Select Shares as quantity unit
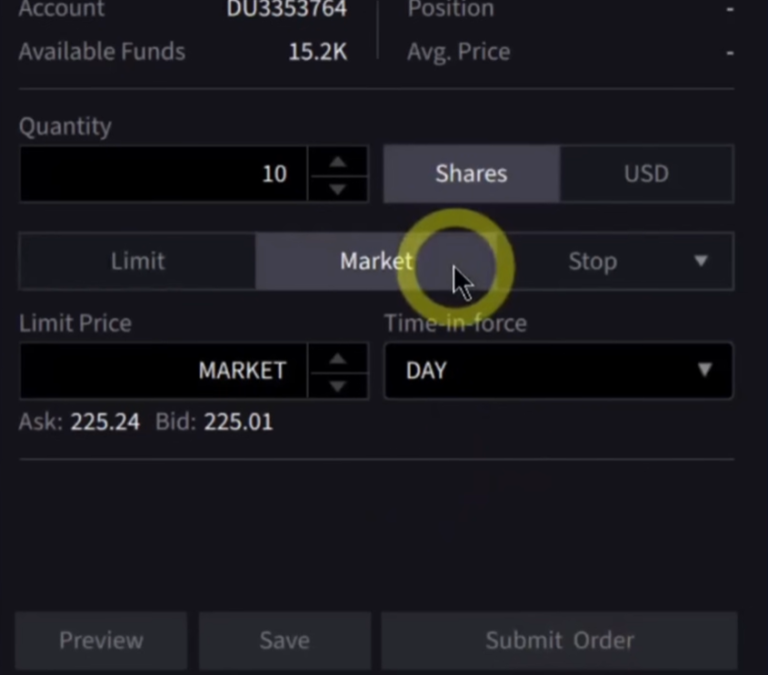 click(471, 174)
